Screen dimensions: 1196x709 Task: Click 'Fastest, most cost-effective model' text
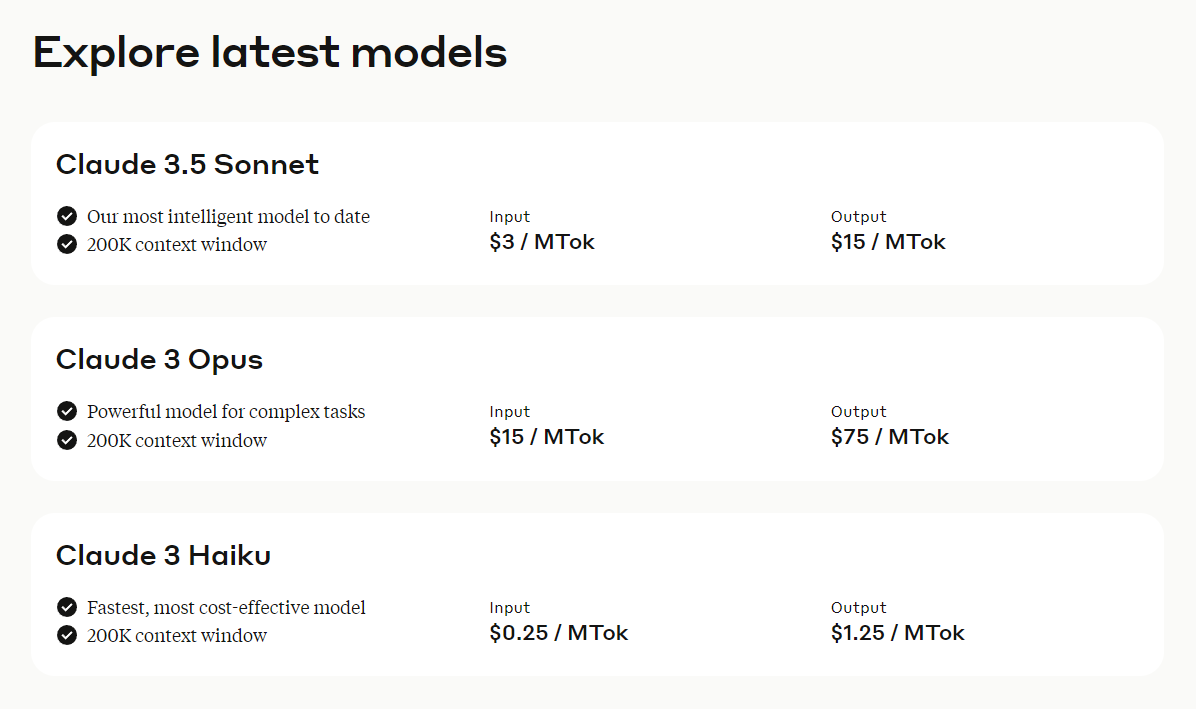[226, 607]
